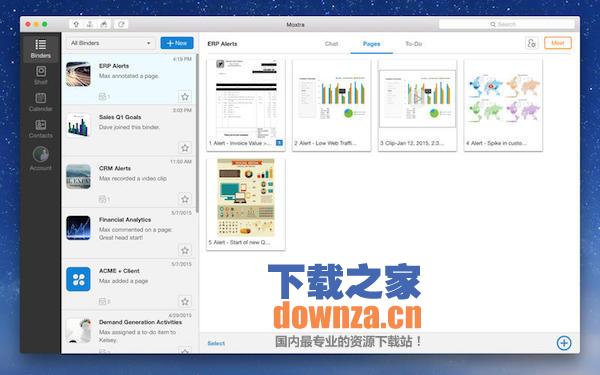The height and width of the screenshot is (375, 600).
Task: Select the 'CRM Alerts' binder title
Action: 115,168
